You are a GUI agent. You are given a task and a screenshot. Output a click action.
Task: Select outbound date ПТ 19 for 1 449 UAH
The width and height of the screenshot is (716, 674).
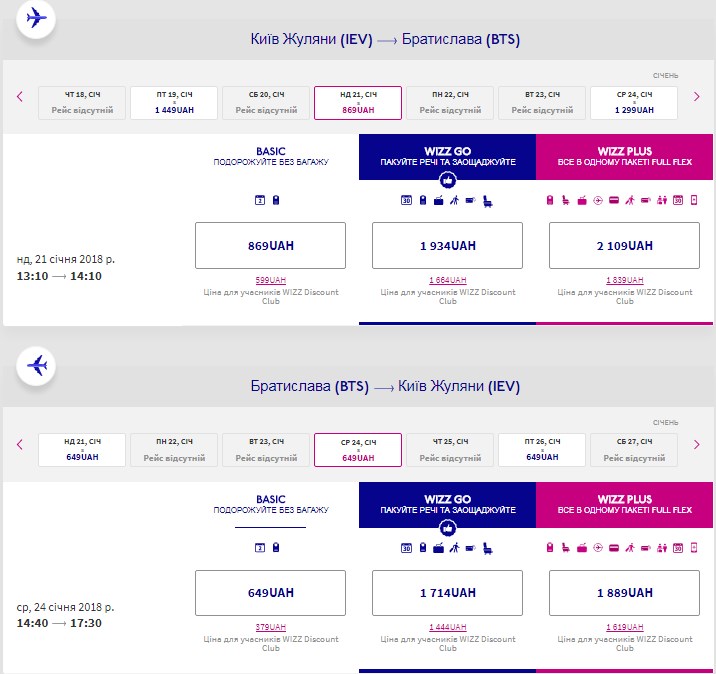[x=174, y=102]
